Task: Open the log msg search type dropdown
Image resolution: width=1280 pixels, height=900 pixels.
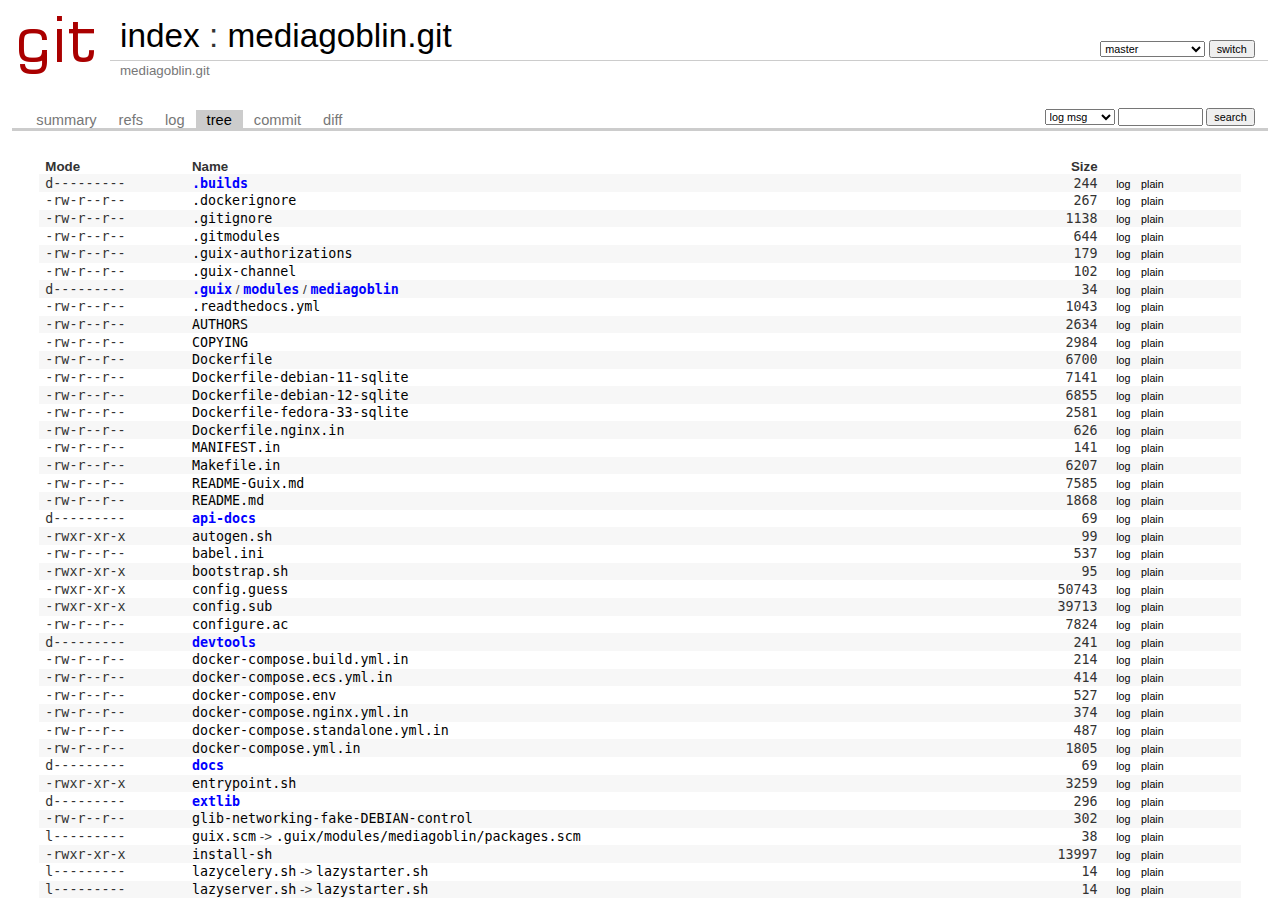Action: (x=1080, y=117)
